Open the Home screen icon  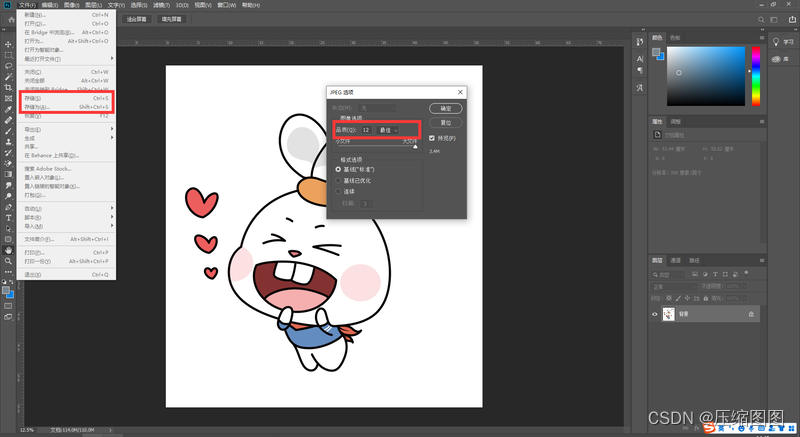click(11, 19)
